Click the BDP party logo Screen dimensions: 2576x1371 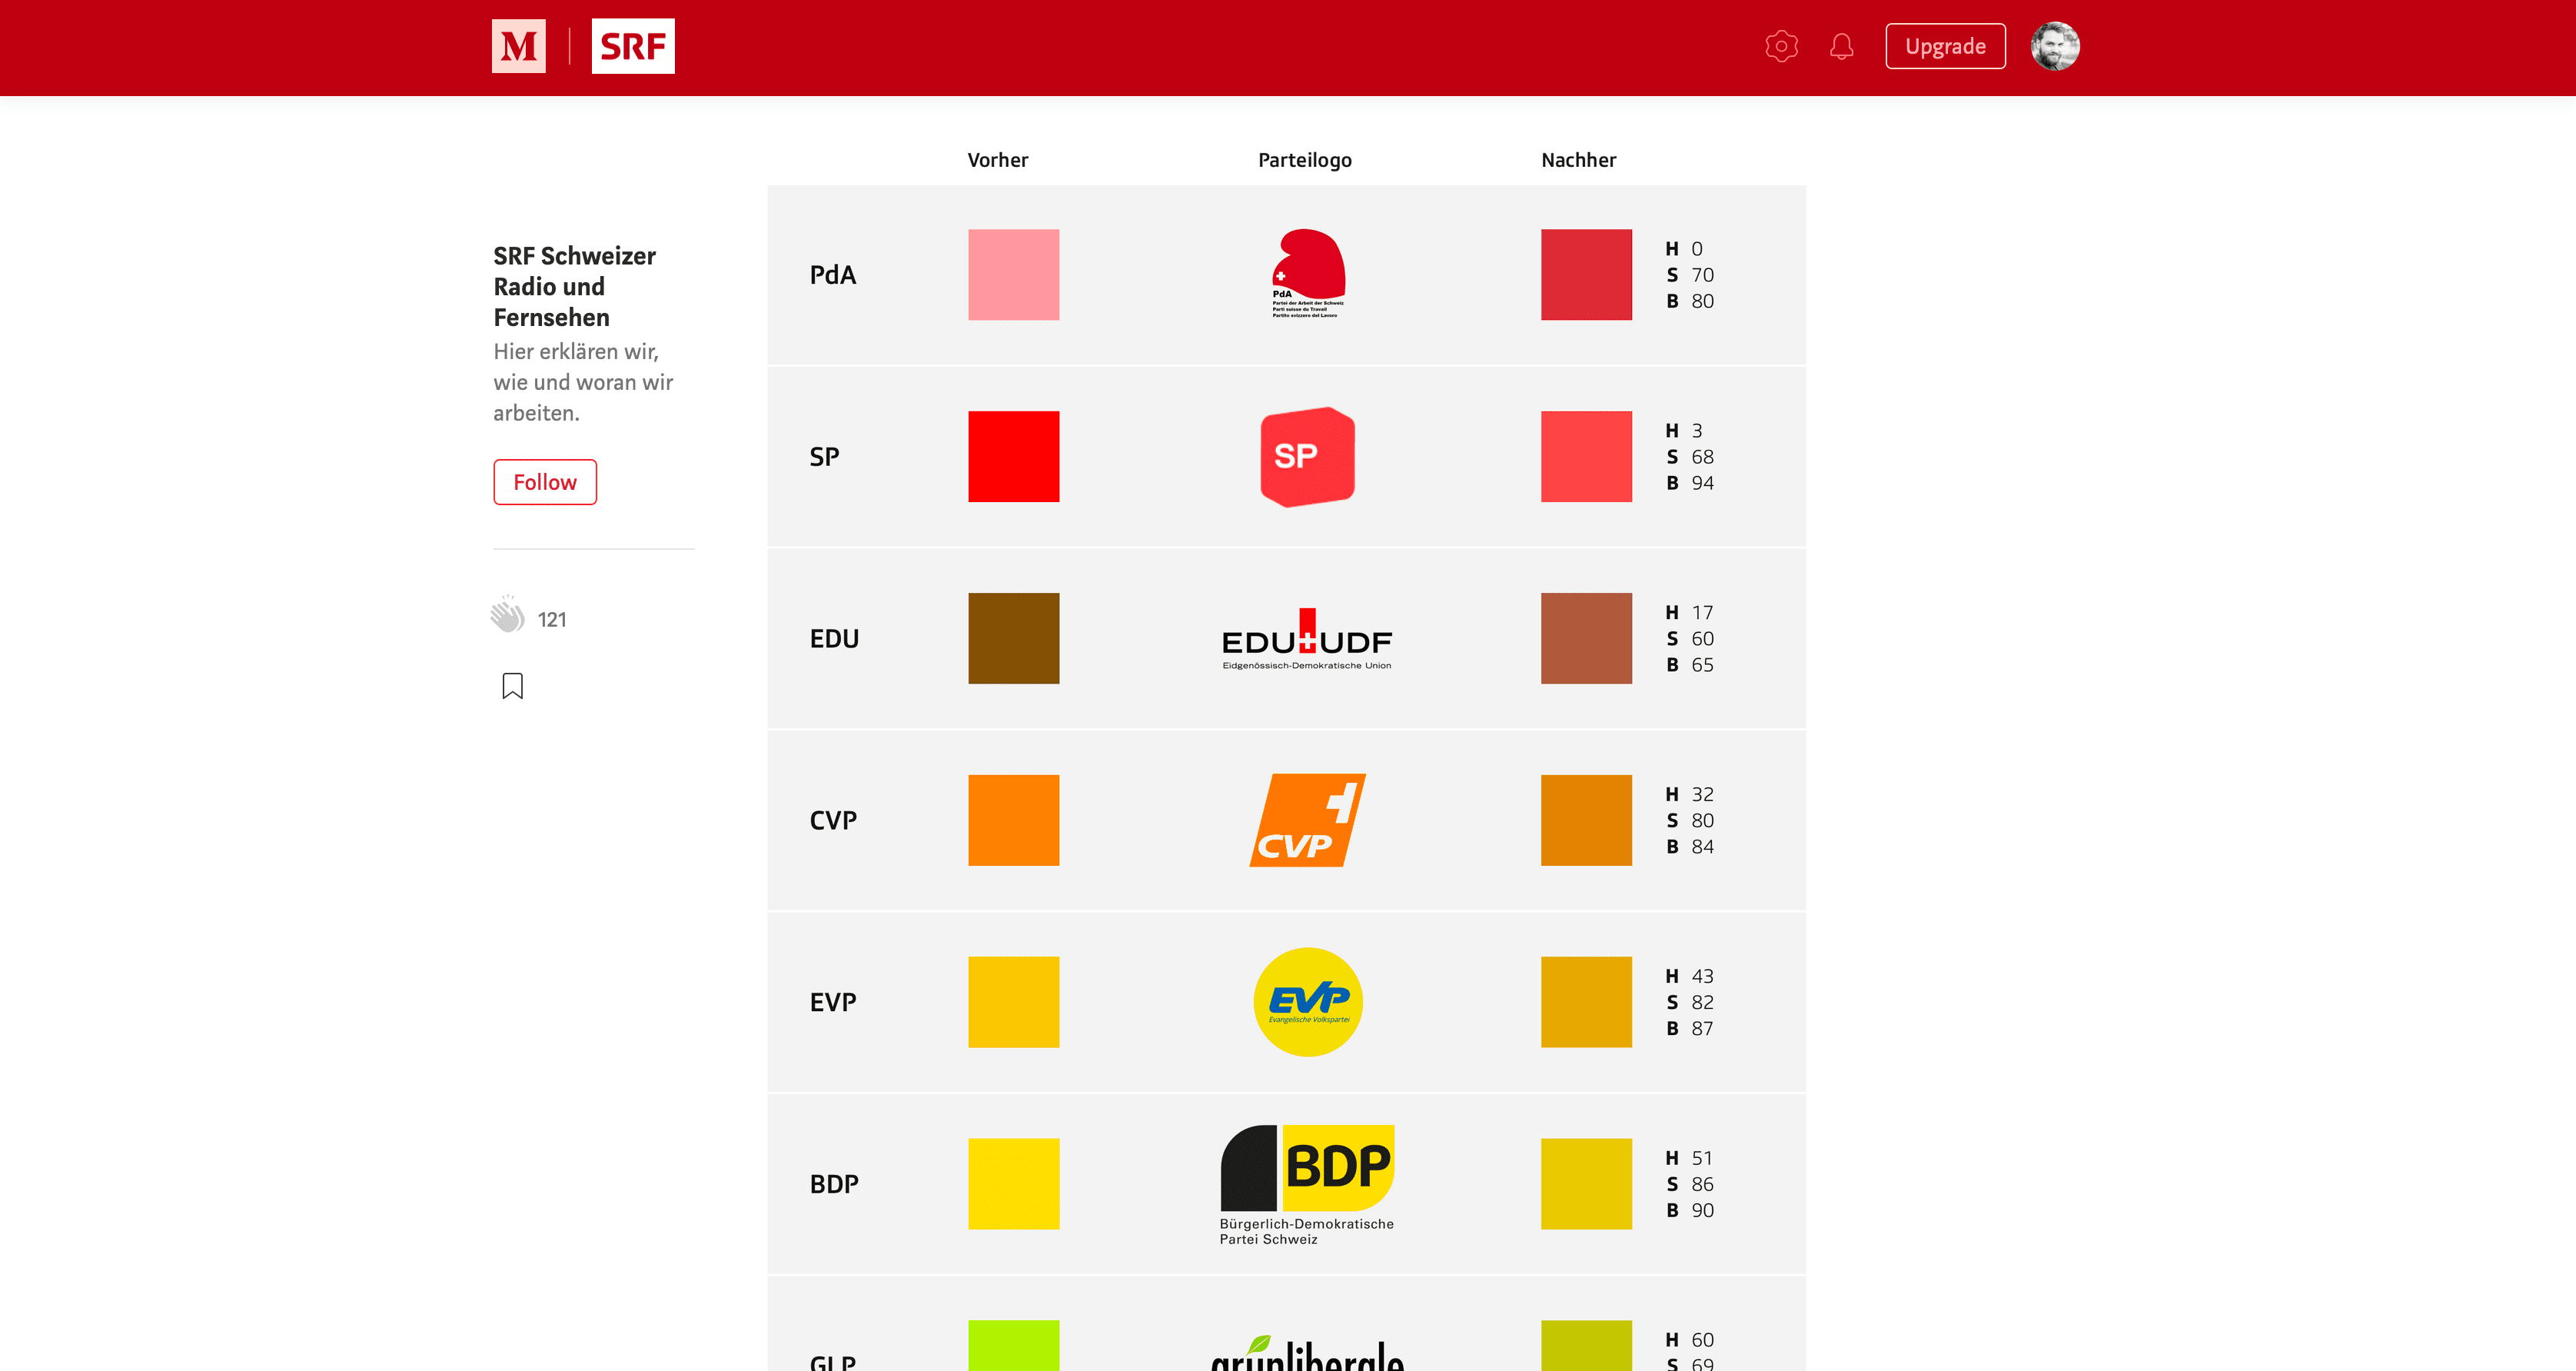tap(1307, 1185)
